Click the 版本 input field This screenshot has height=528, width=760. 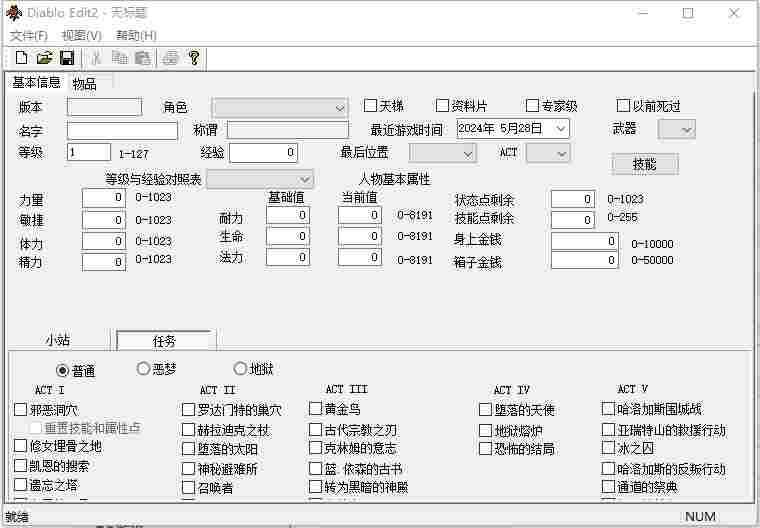pos(104,107)
